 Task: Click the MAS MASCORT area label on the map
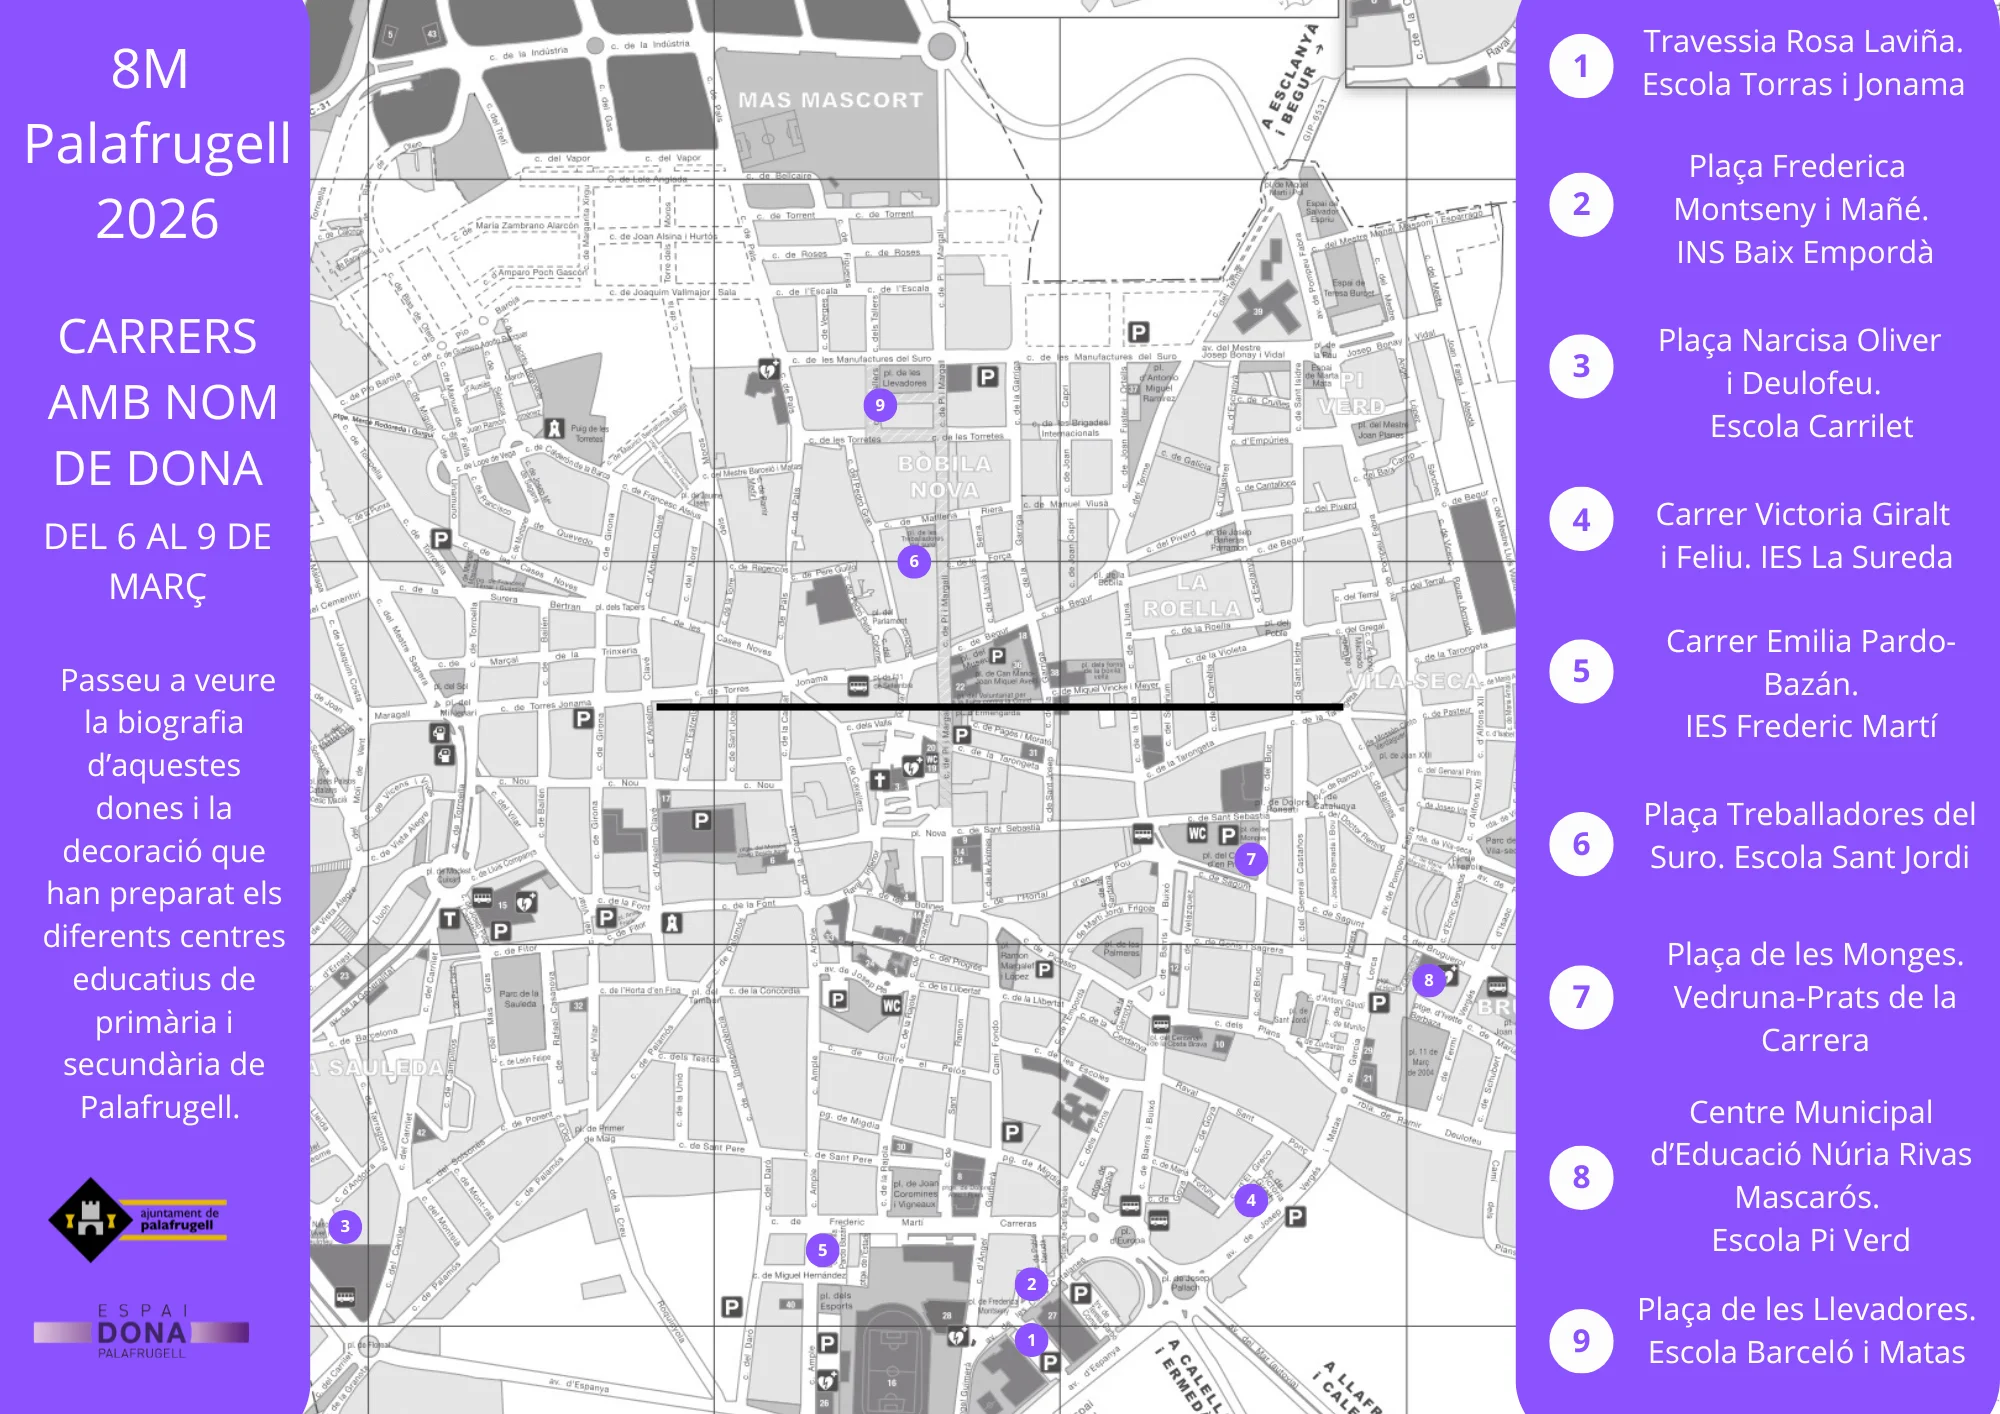click(x=830, y=100)
